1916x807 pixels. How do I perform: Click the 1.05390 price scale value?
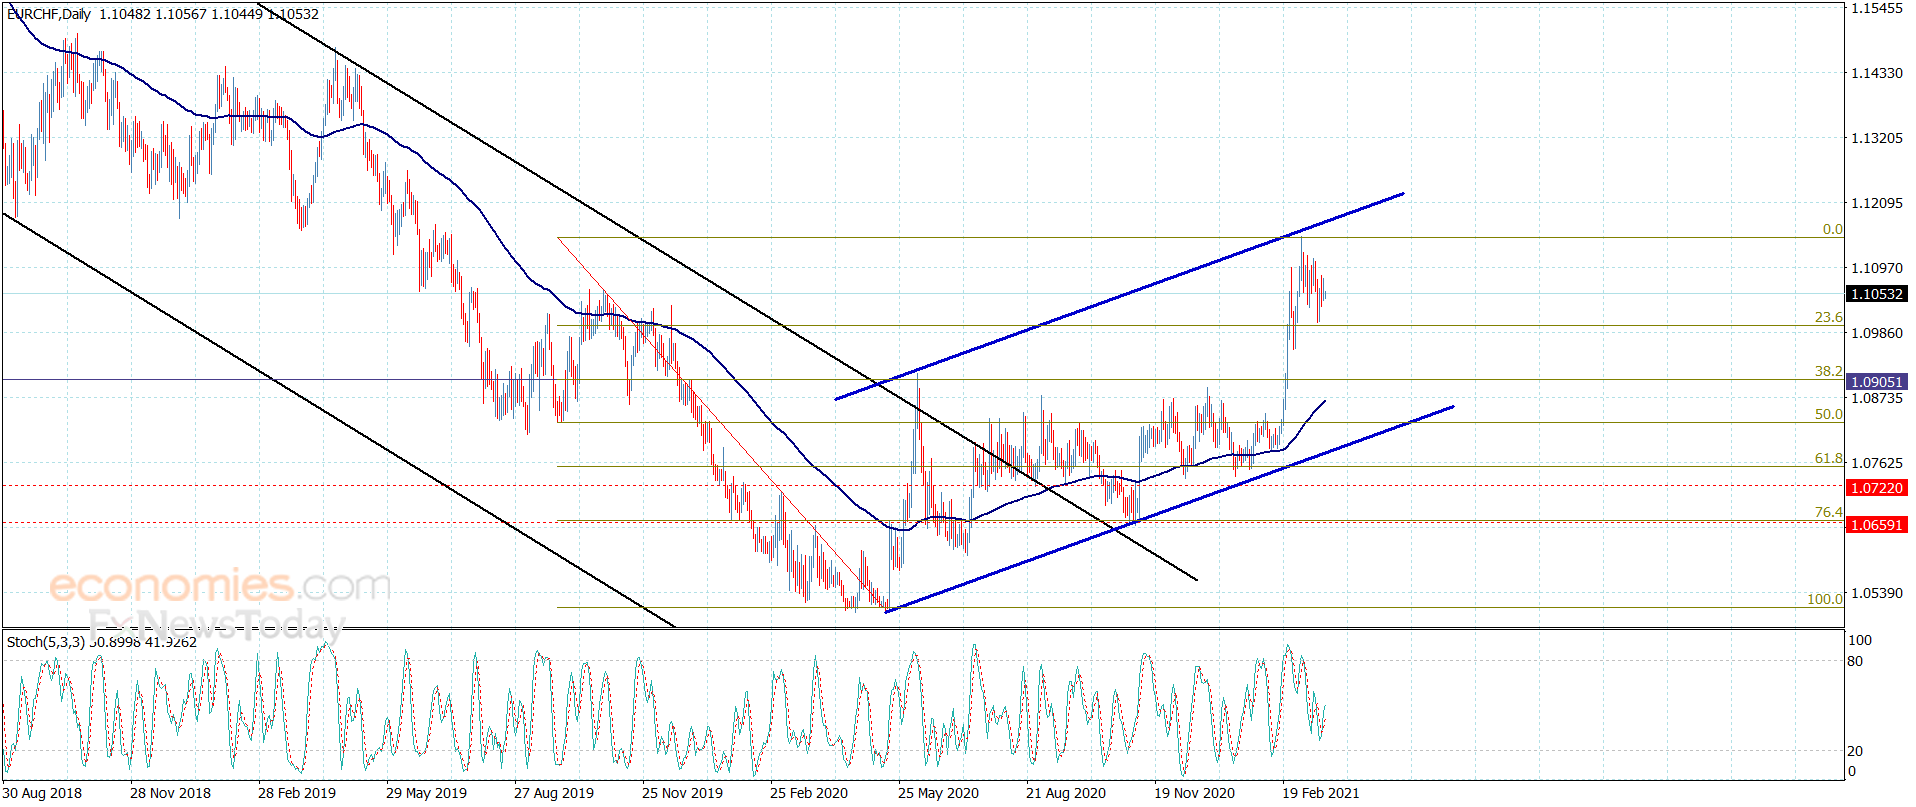[x=1877, y=593]
